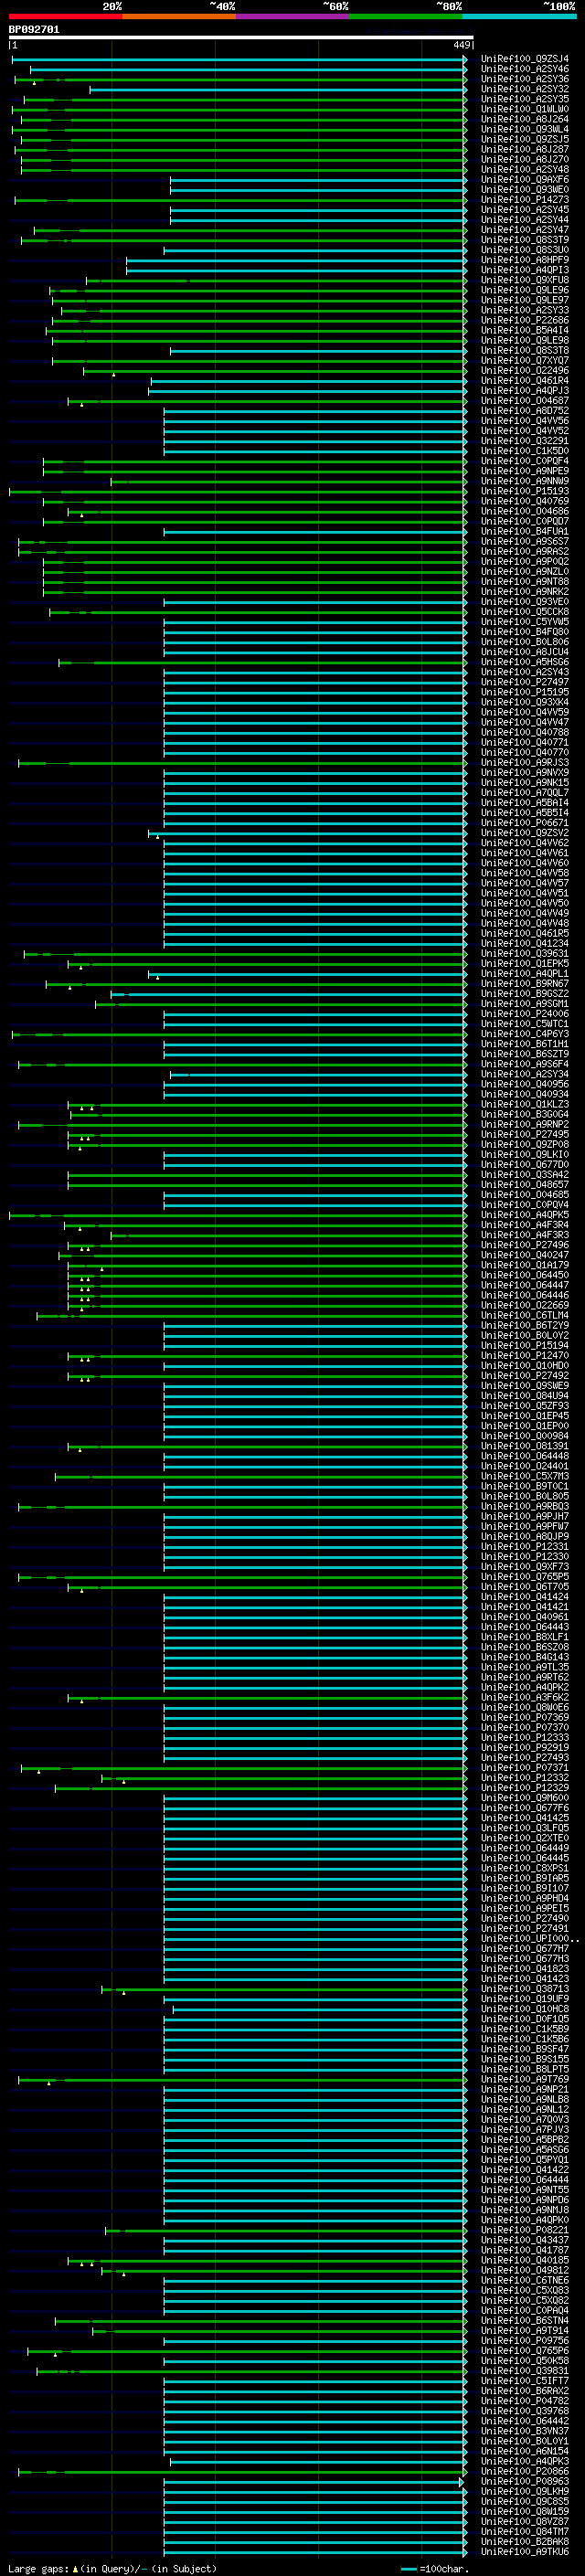The width and height of the screenshot is (585, 2576).
Task: Select the UniRef100_P15193 label
Action: (525, 492)
